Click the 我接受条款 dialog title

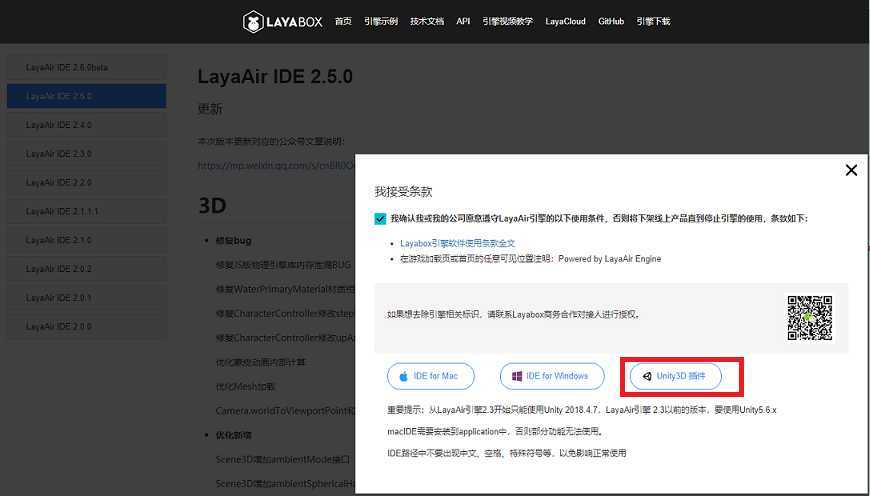pyautogui.click(x=403, y=192)
